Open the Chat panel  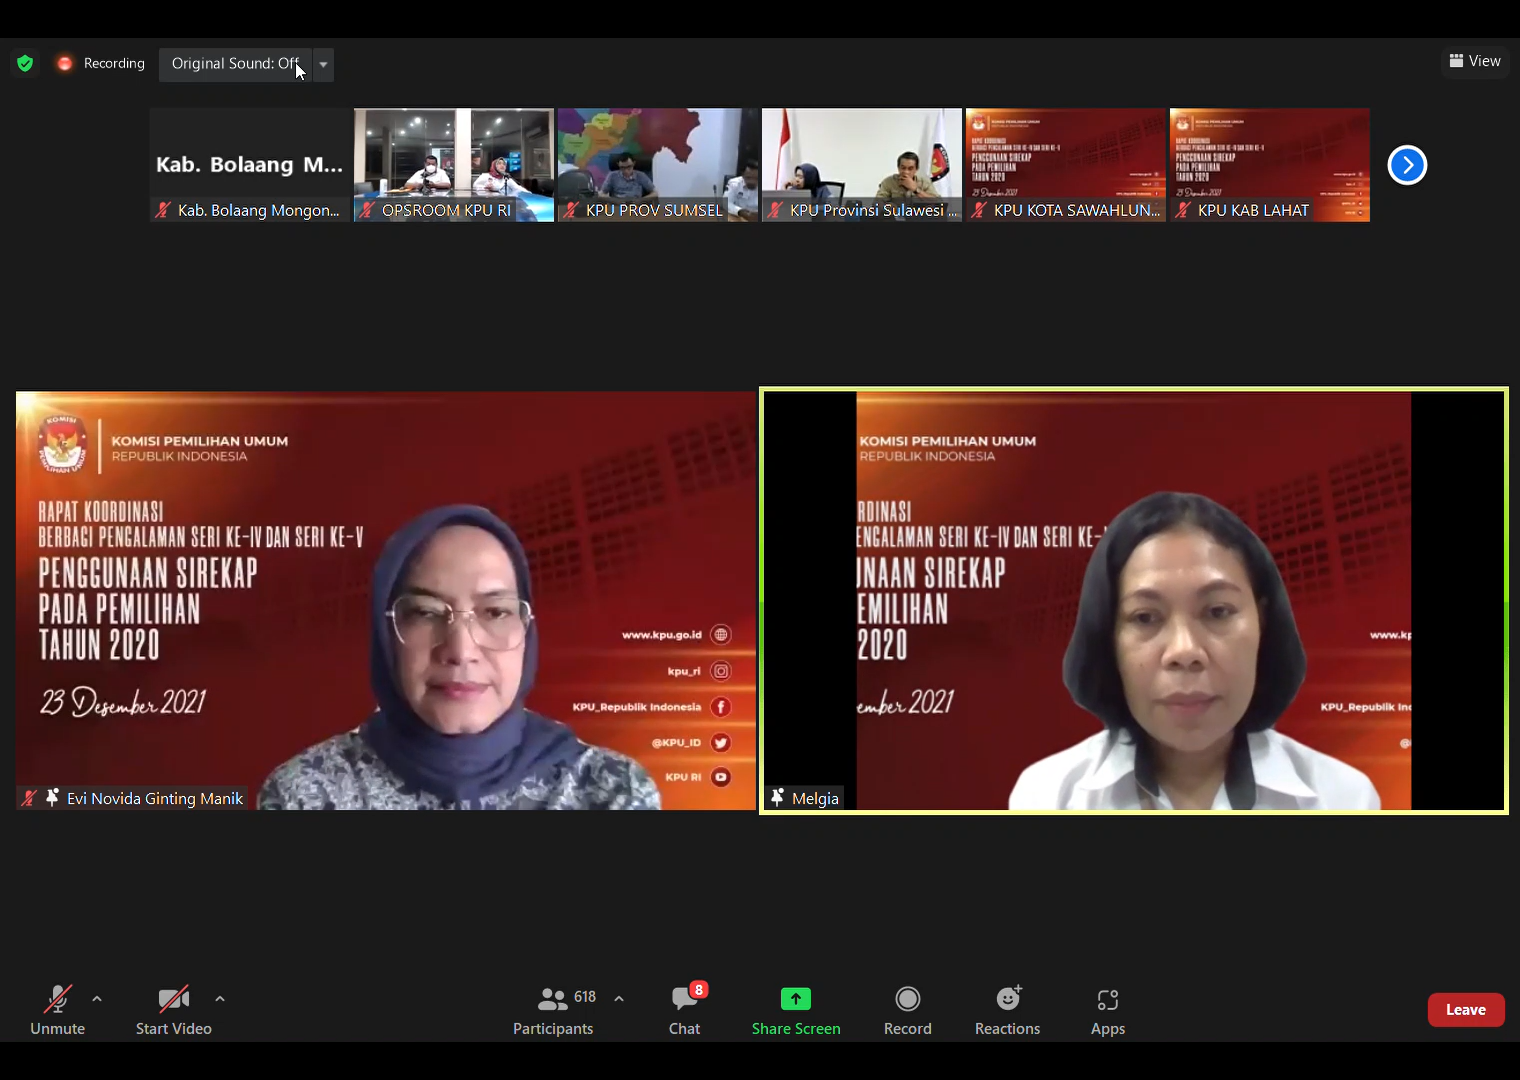pos(685,1009)
